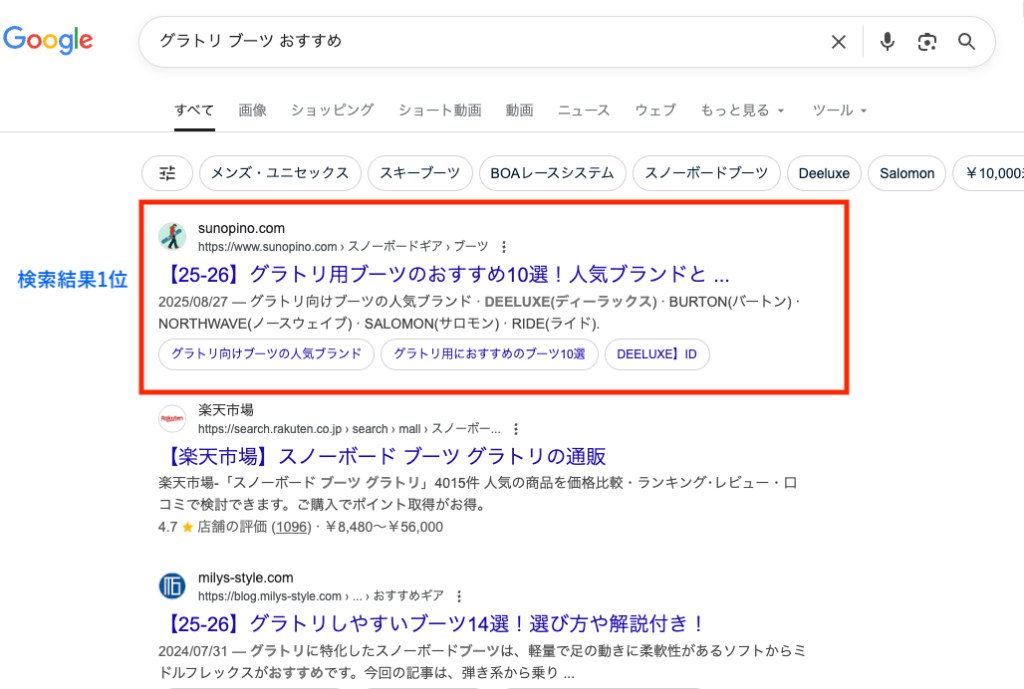The image size is (1024, 689).
Task: Open sitelink グラトリ用におすすめのブーツ10選
Action: click(489, 354)
